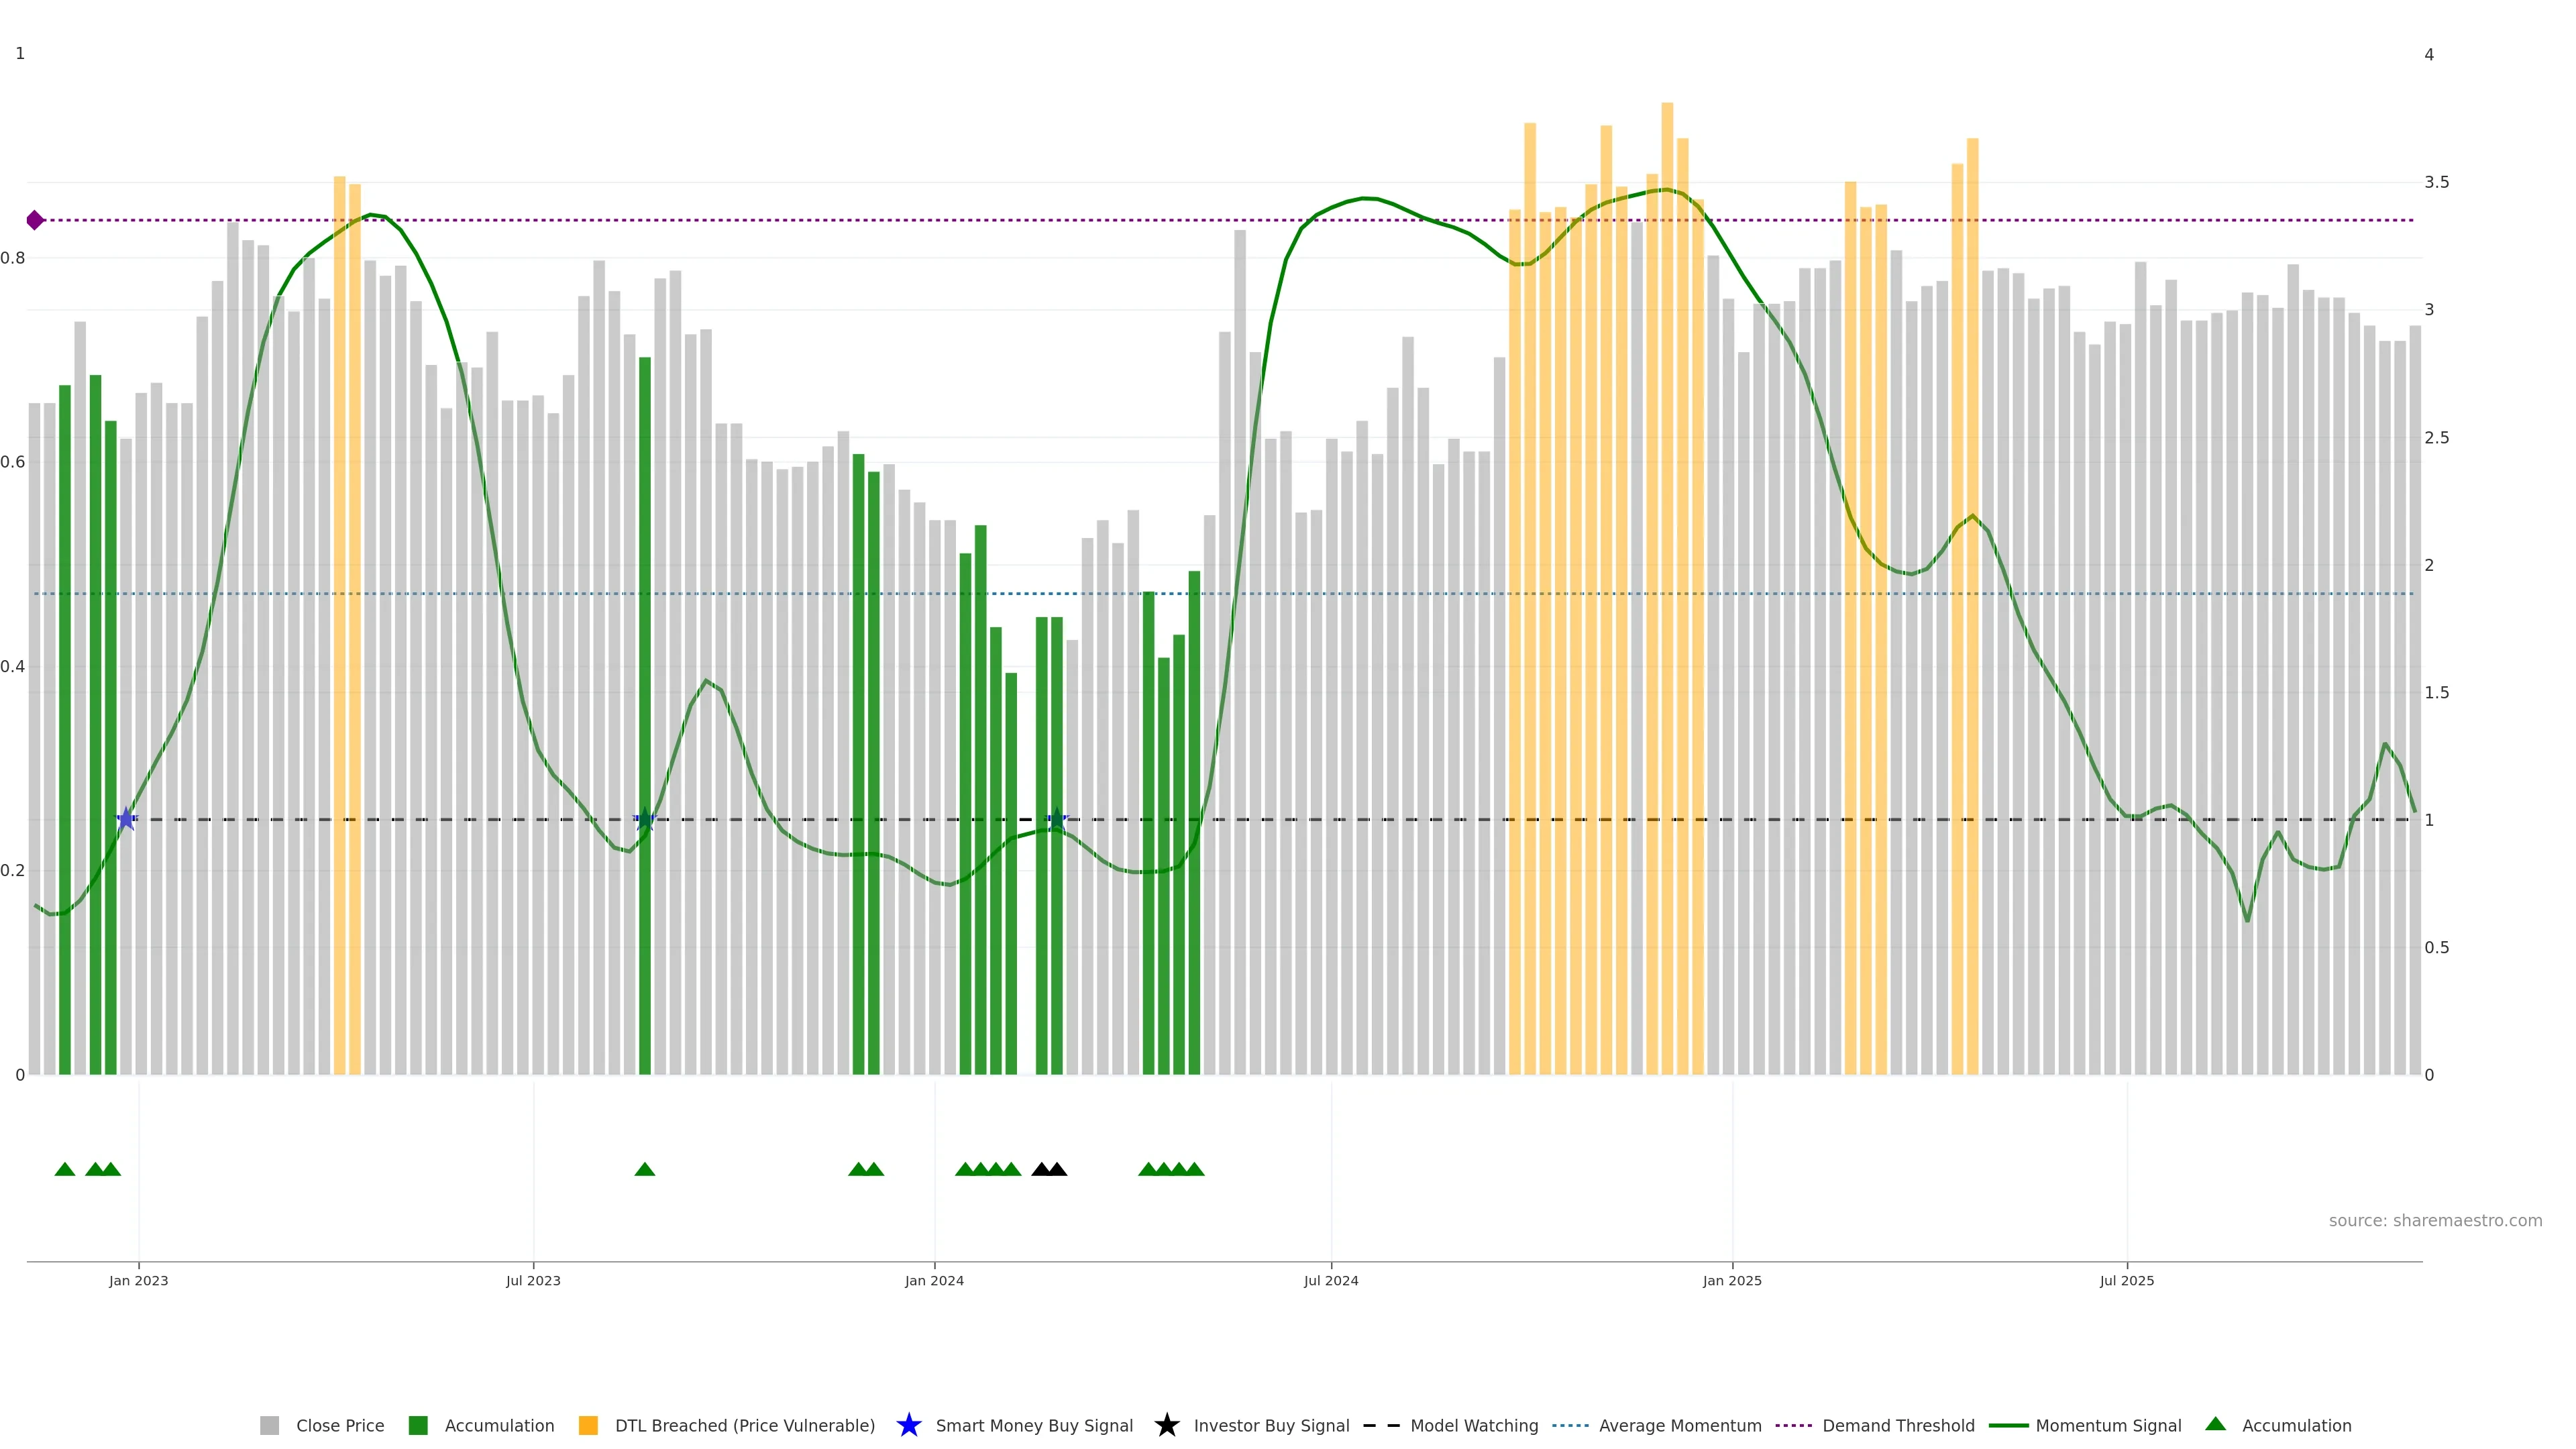2576x1449 pixels.
Task: Click the blue star marker near Jan 2023
Action: [126, 819]
